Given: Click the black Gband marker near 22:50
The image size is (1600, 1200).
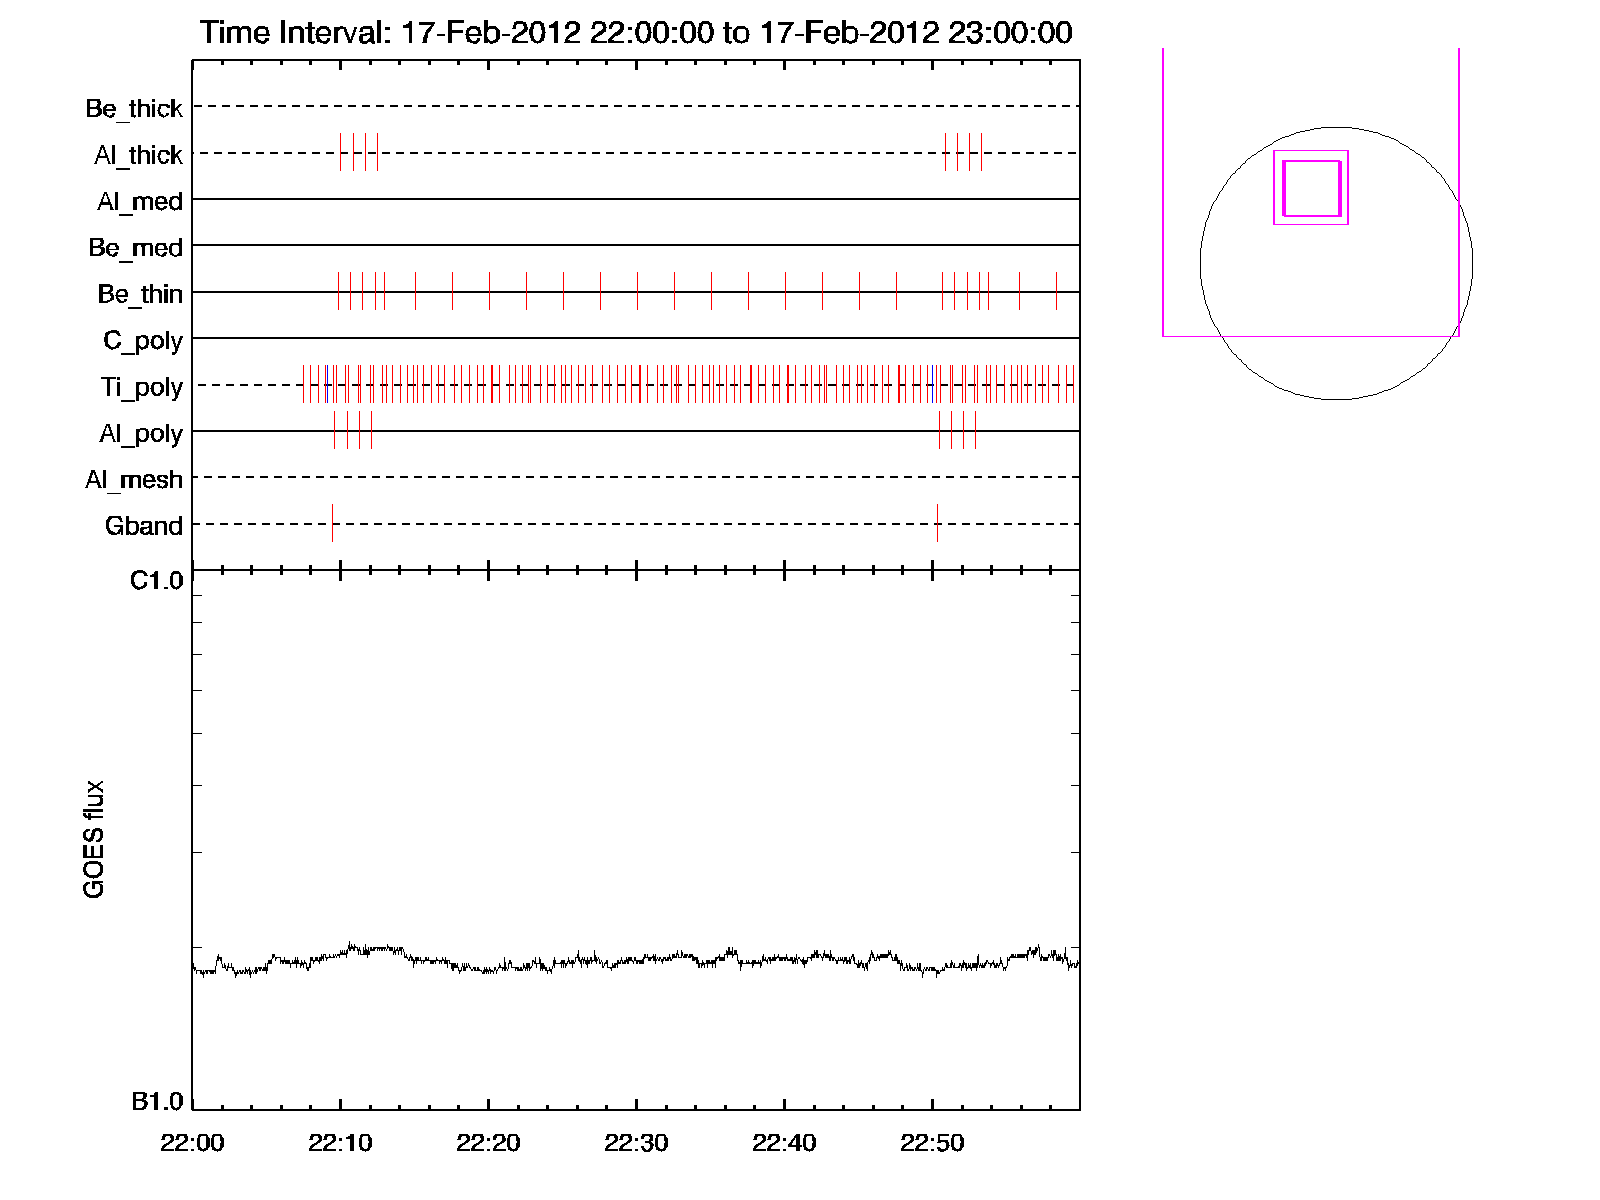Looking at the screenshot, I should point(937,523).
